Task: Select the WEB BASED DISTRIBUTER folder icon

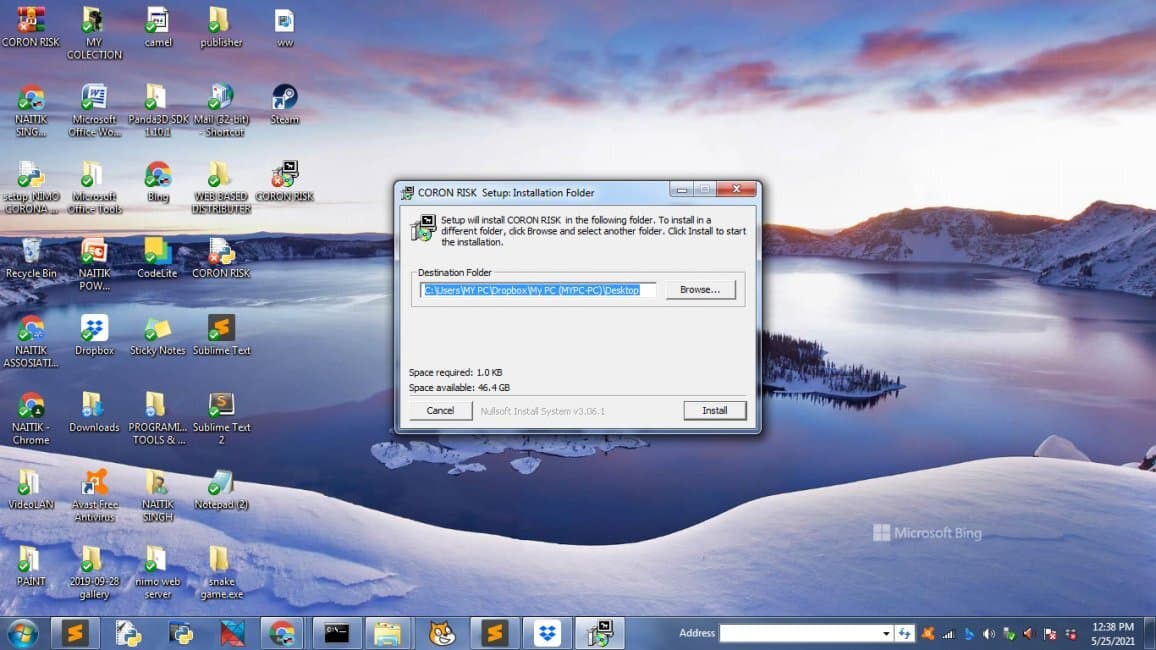Action: (x=221, y=188)
